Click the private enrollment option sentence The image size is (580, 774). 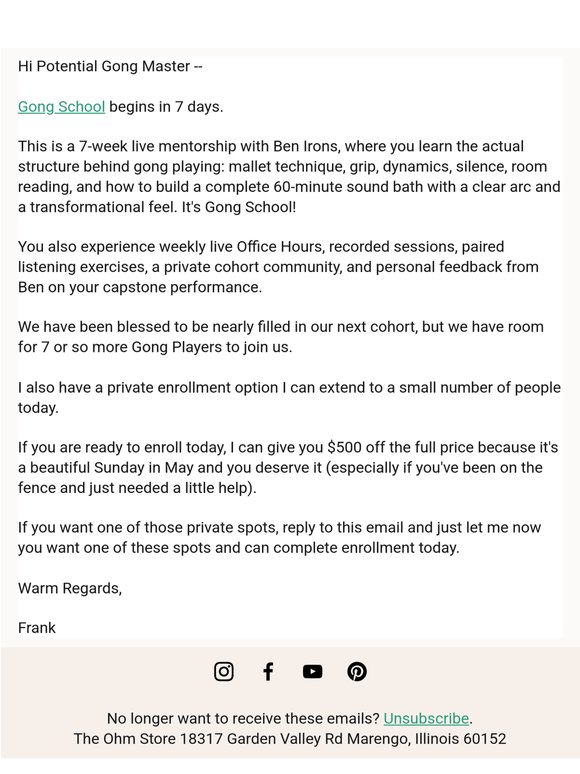pos(289,397)
